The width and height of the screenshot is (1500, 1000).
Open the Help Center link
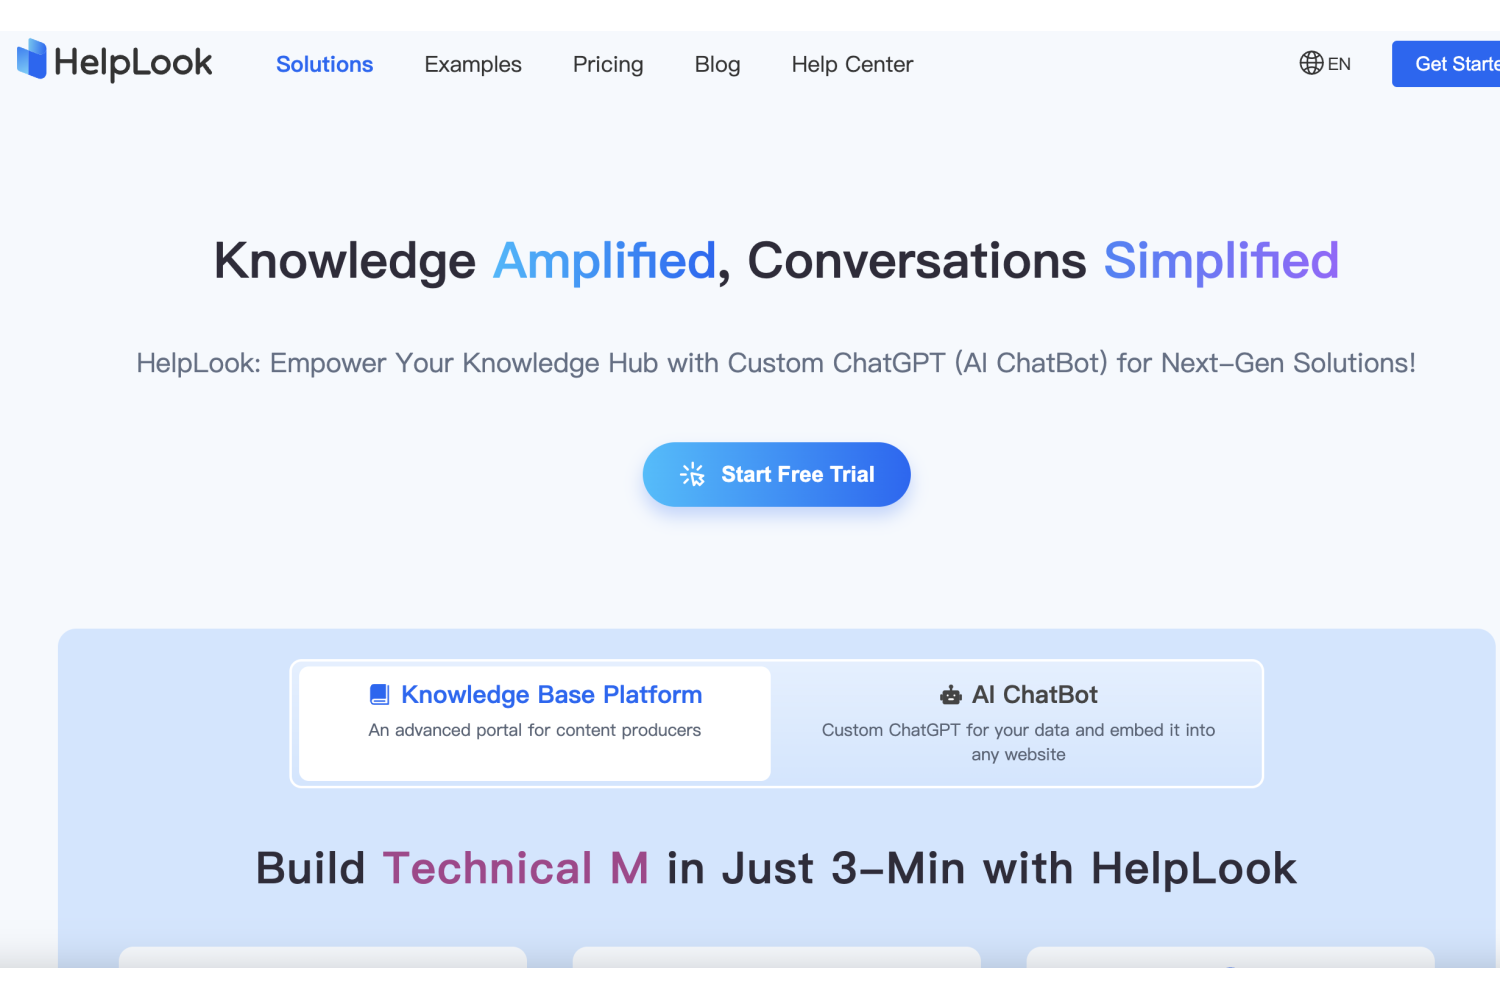pyautogui.click(x=852, y=64)
